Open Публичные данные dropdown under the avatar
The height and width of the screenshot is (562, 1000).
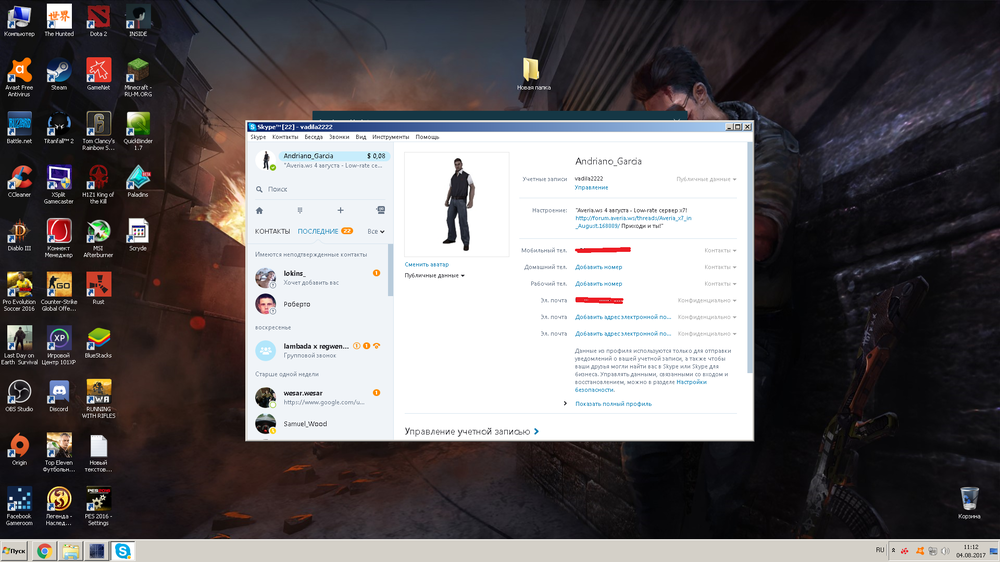pyautogui.click(x=434, y=275)
